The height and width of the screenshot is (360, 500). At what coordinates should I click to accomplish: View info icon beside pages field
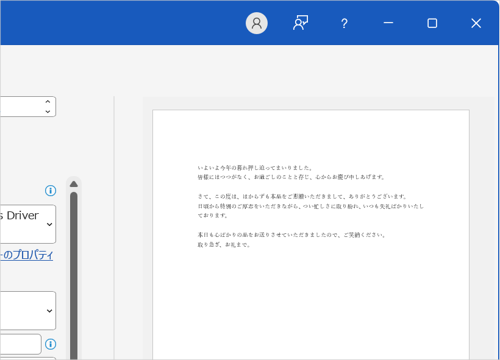51,344
